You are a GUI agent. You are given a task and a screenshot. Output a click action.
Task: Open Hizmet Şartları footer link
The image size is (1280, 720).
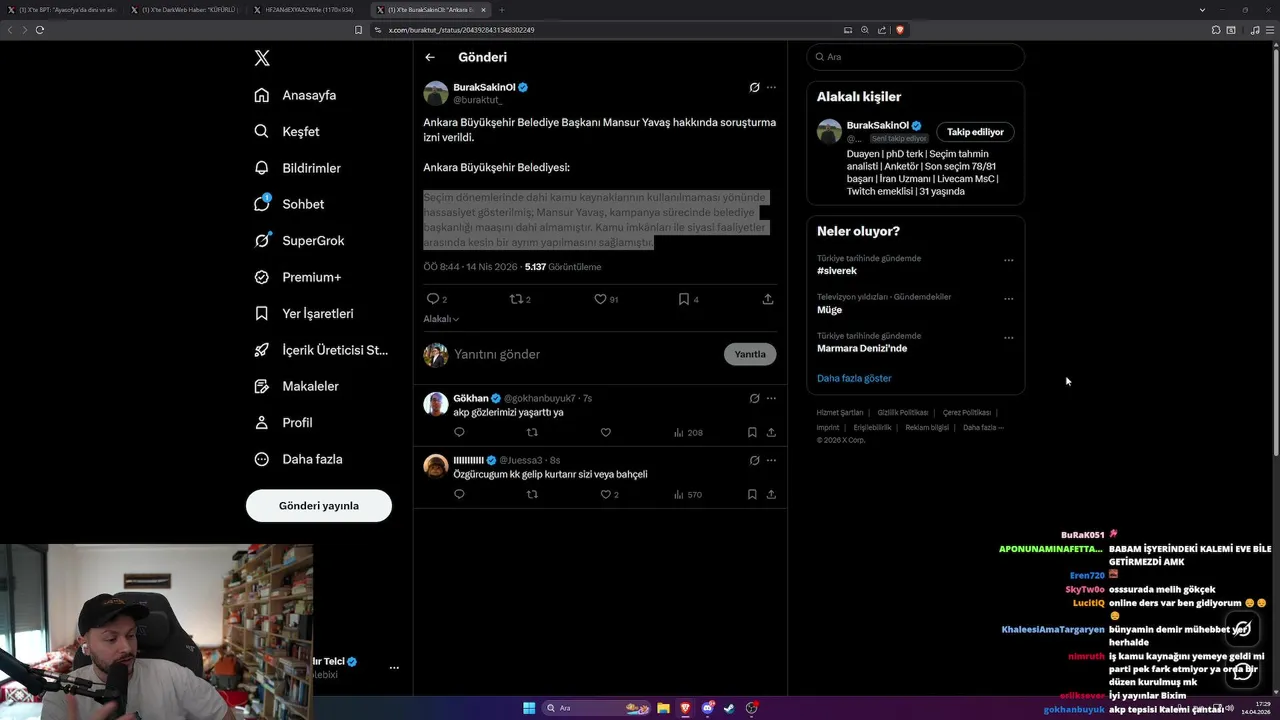[840, 412]
